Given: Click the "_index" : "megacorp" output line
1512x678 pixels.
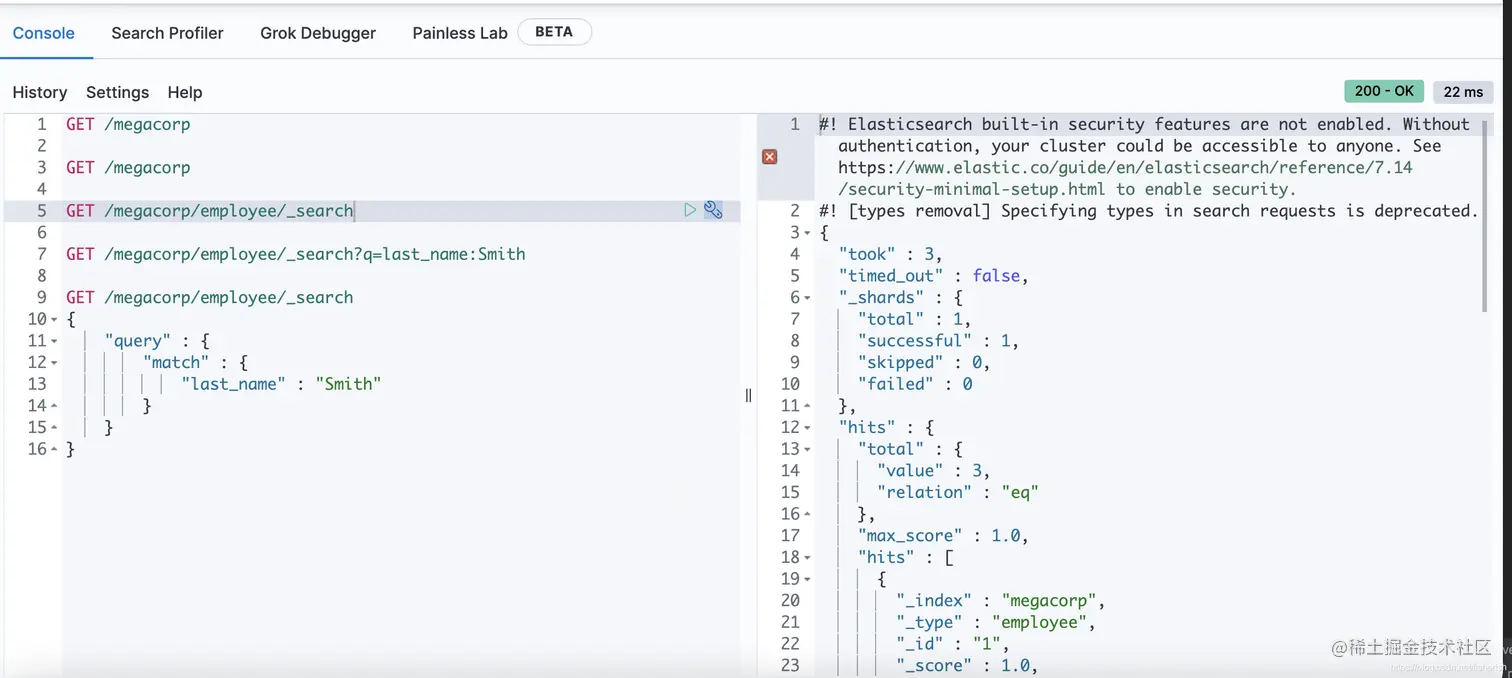Looking at the screenshot, I should [x=1000, y=601].
